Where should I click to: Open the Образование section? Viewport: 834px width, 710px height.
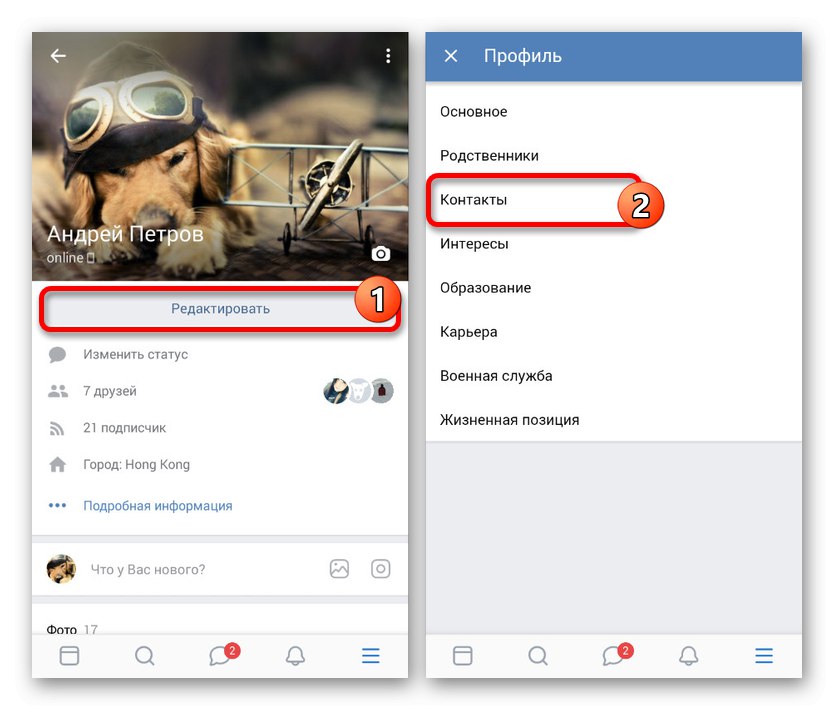(613, 288)
